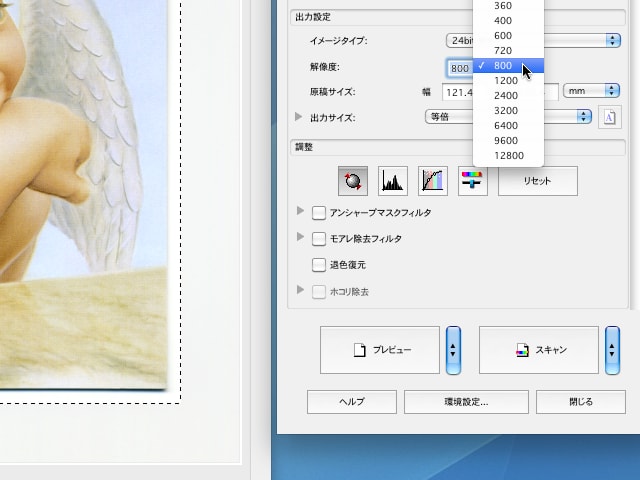Screen dimensions: 640x480
Task: Choose 9600 resolution option
Action: (508, 141)
